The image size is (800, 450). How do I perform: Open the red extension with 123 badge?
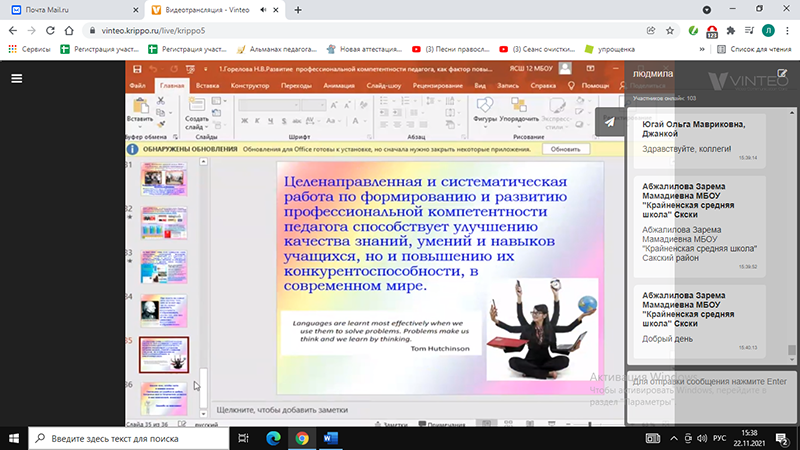(712, 32)
